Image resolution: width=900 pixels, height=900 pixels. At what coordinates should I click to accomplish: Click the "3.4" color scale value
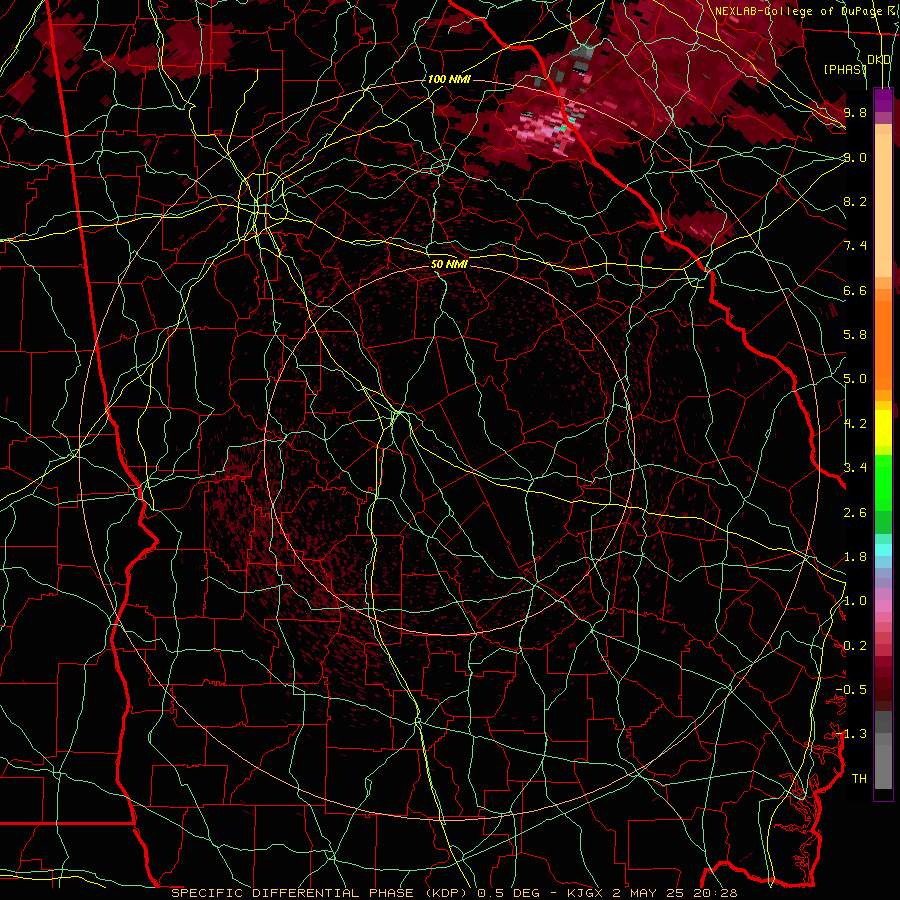point(855,468)
